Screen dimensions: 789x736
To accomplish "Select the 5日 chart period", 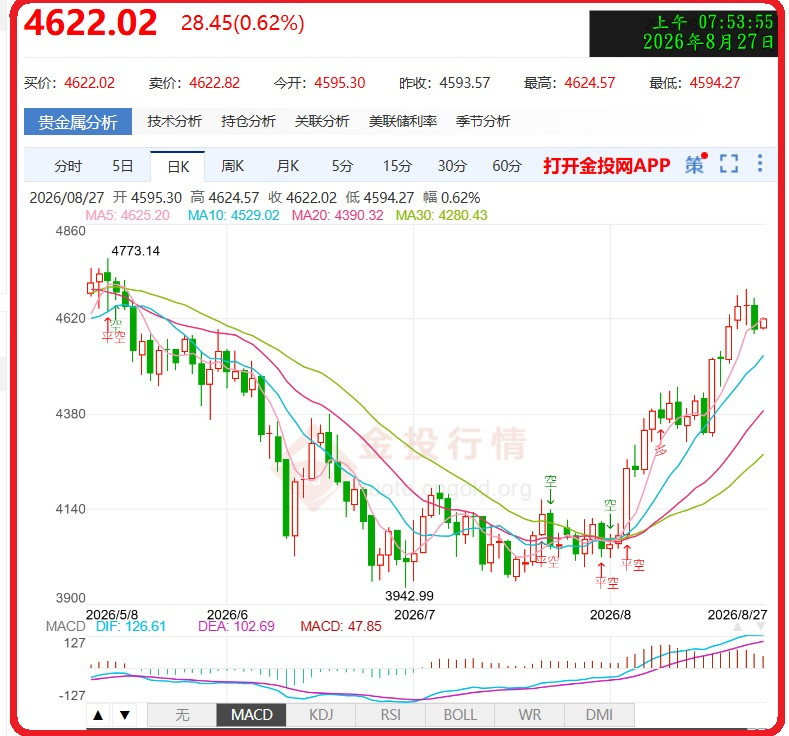I will [122, 166].
